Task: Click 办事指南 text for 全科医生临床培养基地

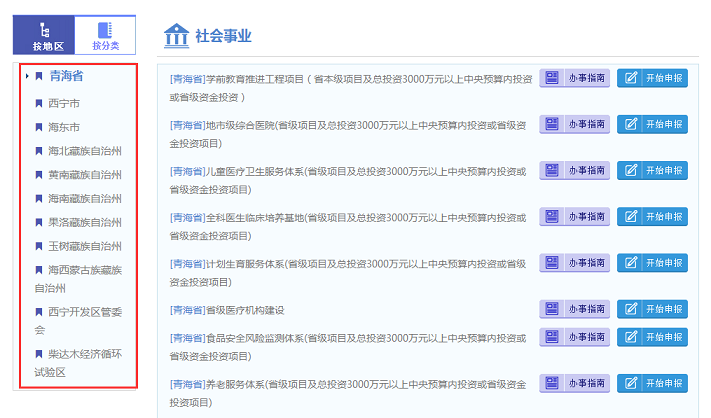Action: (x=587, y=217)
